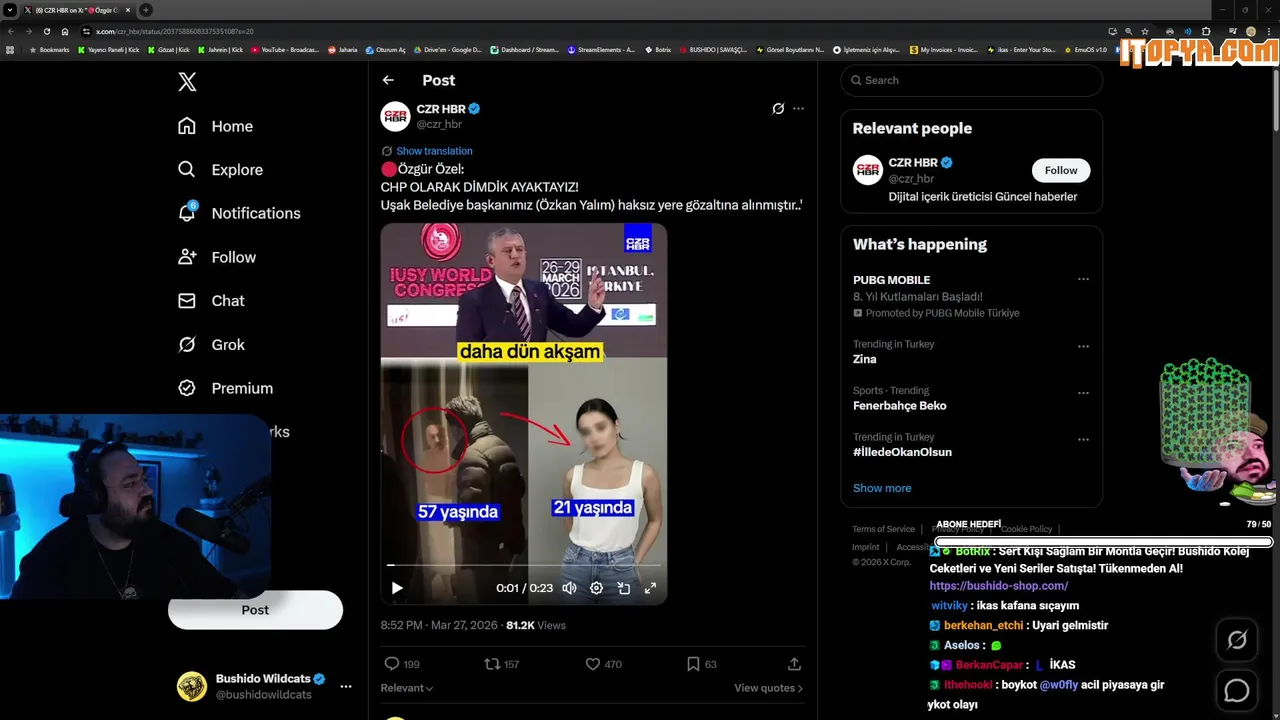
Task: Open CZR HBR name in Relevant people
Action: tap(913, 163)
